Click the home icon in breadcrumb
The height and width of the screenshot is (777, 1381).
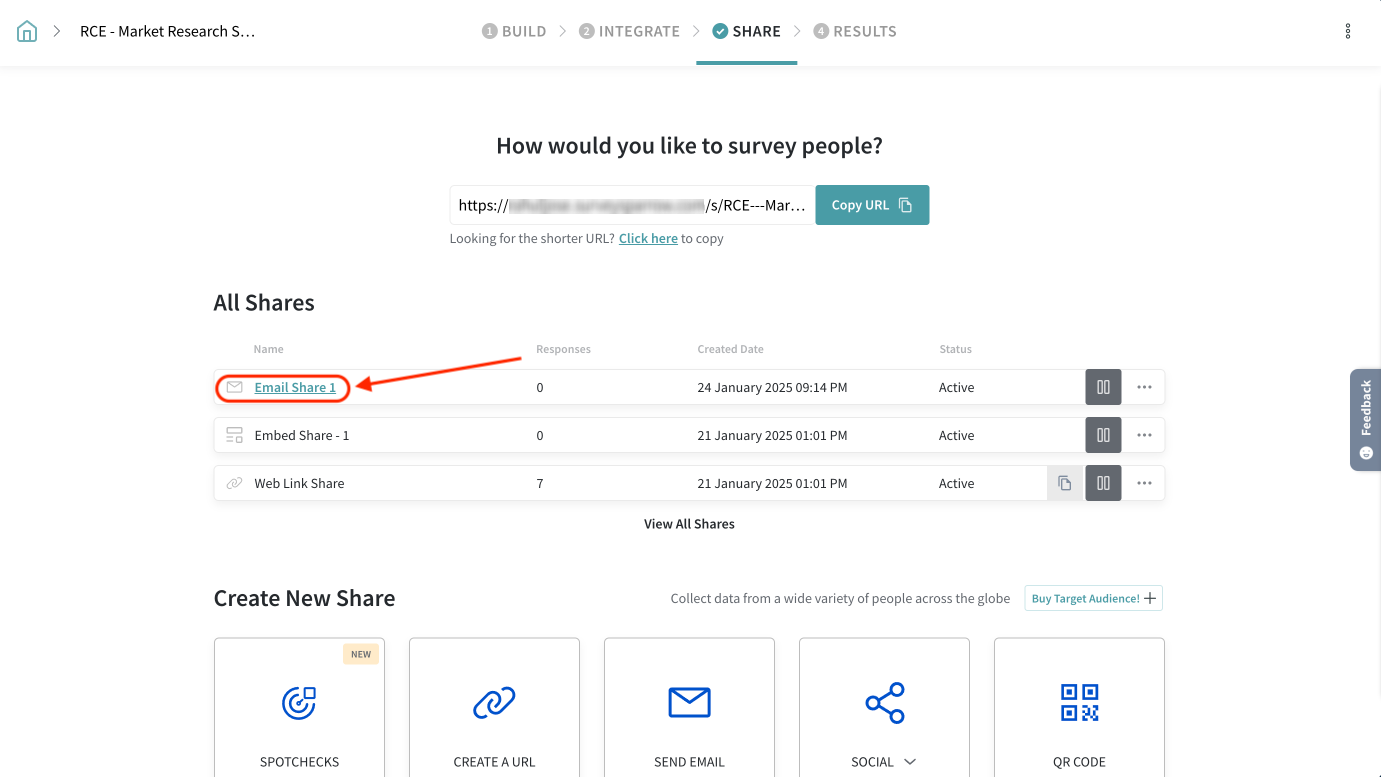point(27,32)
